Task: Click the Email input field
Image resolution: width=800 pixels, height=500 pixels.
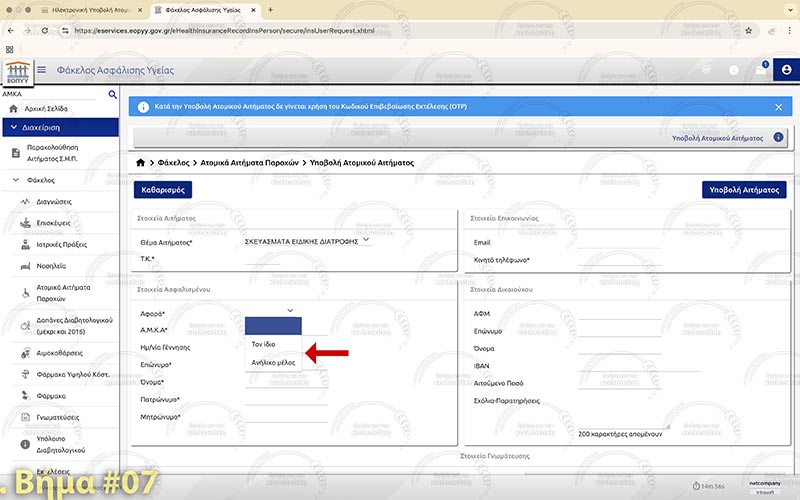Action: [x=619, y=242]
